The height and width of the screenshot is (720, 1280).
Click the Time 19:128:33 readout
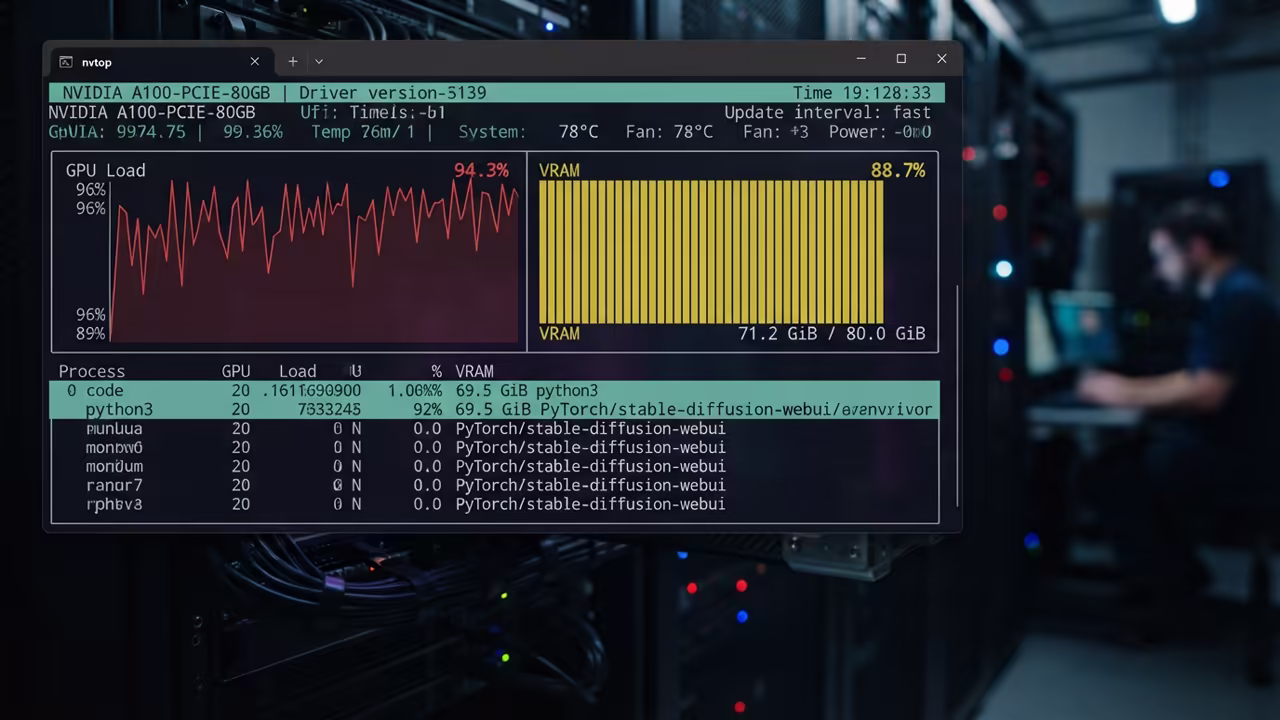point(862,93)
